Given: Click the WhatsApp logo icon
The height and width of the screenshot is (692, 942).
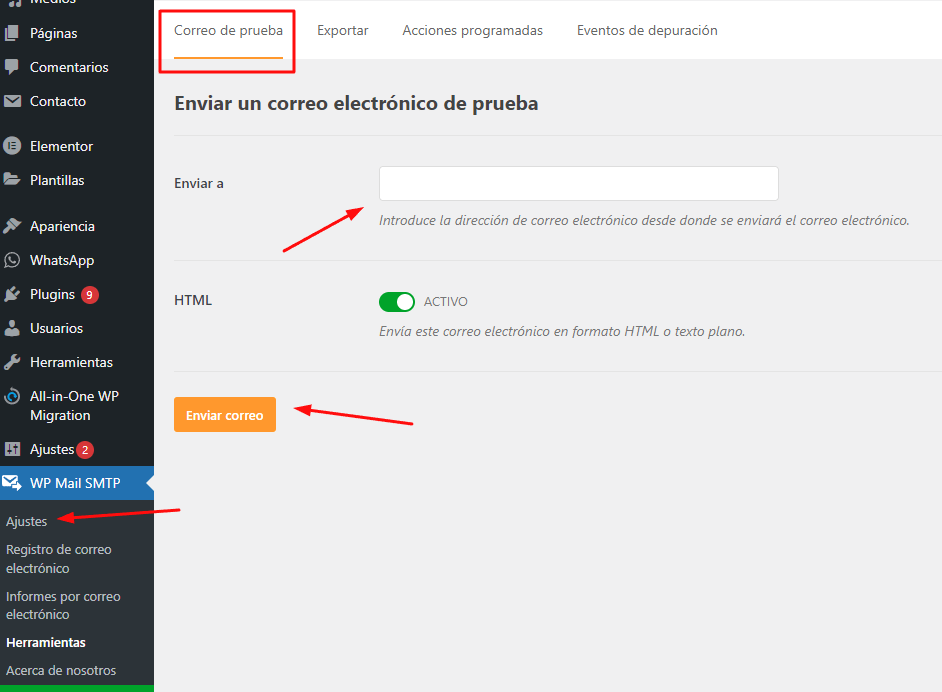Looking at the screenshot, I should (x=12, y=260).
